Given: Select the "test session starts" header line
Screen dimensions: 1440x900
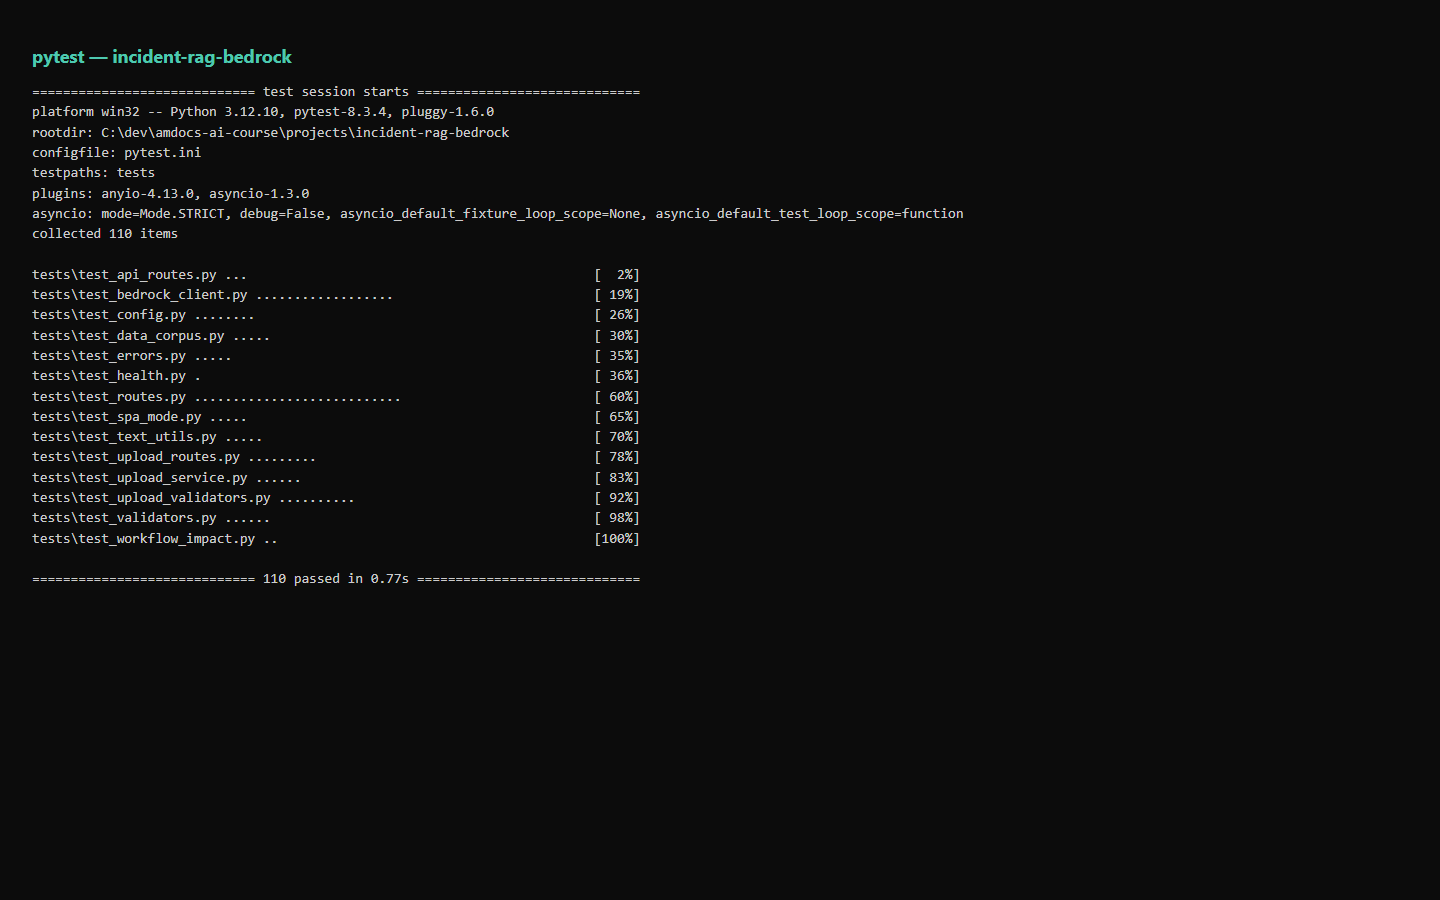Looking at the screenshot, I should click(x=336, y=92).
